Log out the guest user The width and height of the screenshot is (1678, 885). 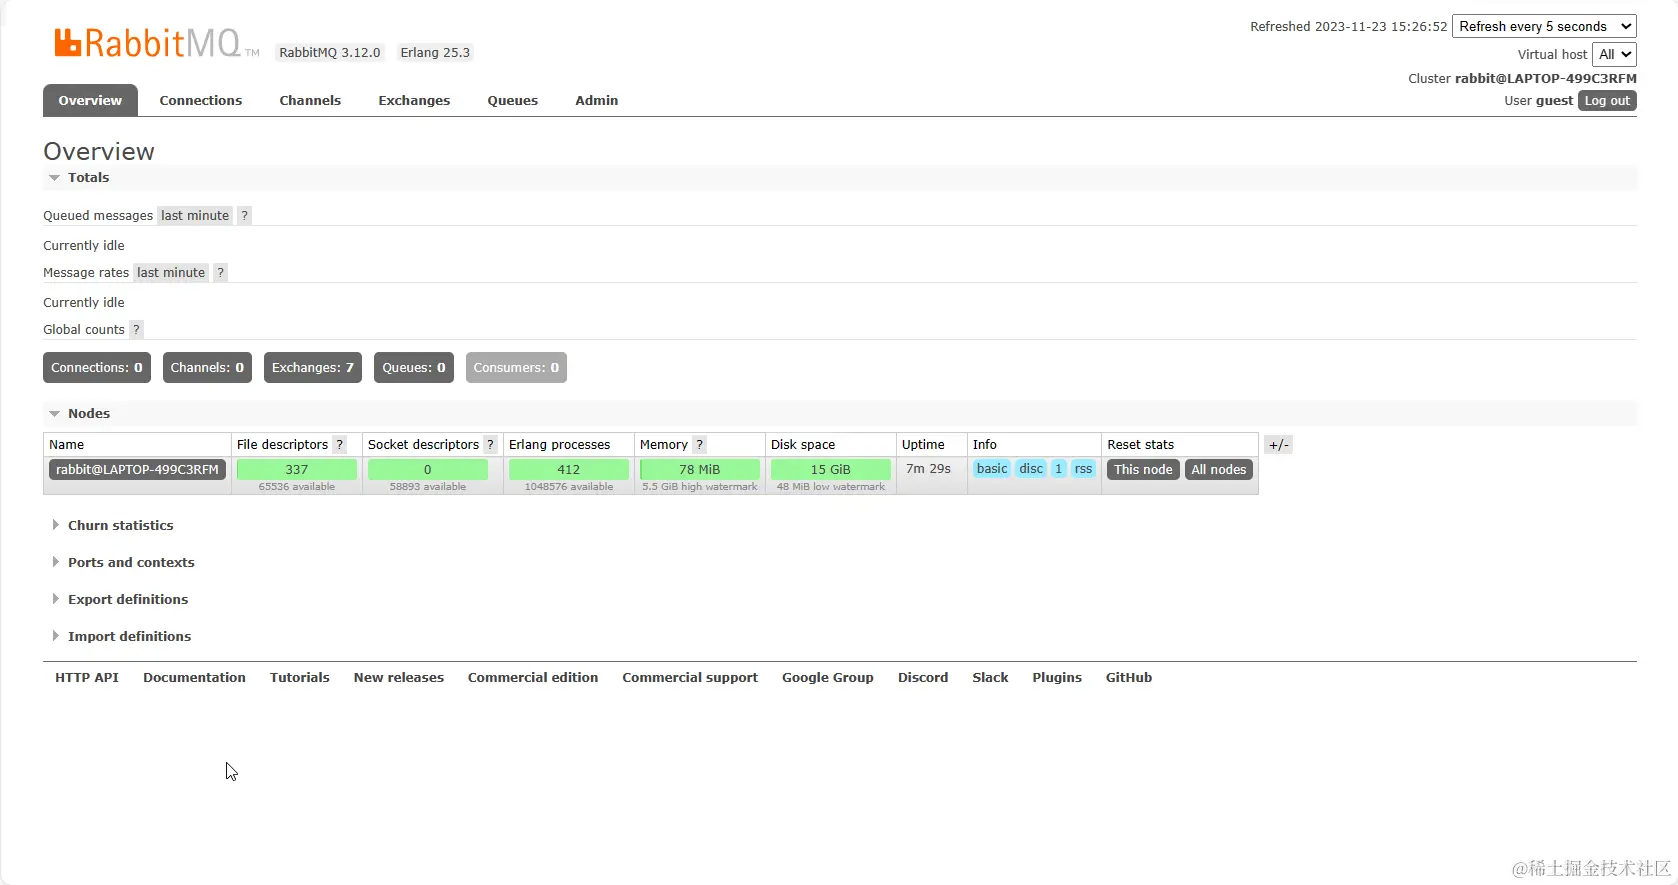(x=1607, y=101)
